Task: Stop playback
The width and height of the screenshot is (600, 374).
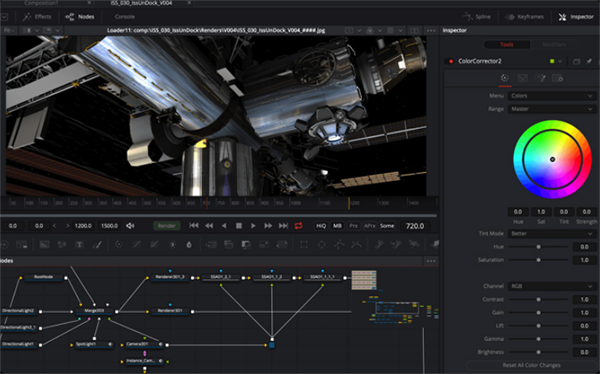Action: (x=239, y=226)
